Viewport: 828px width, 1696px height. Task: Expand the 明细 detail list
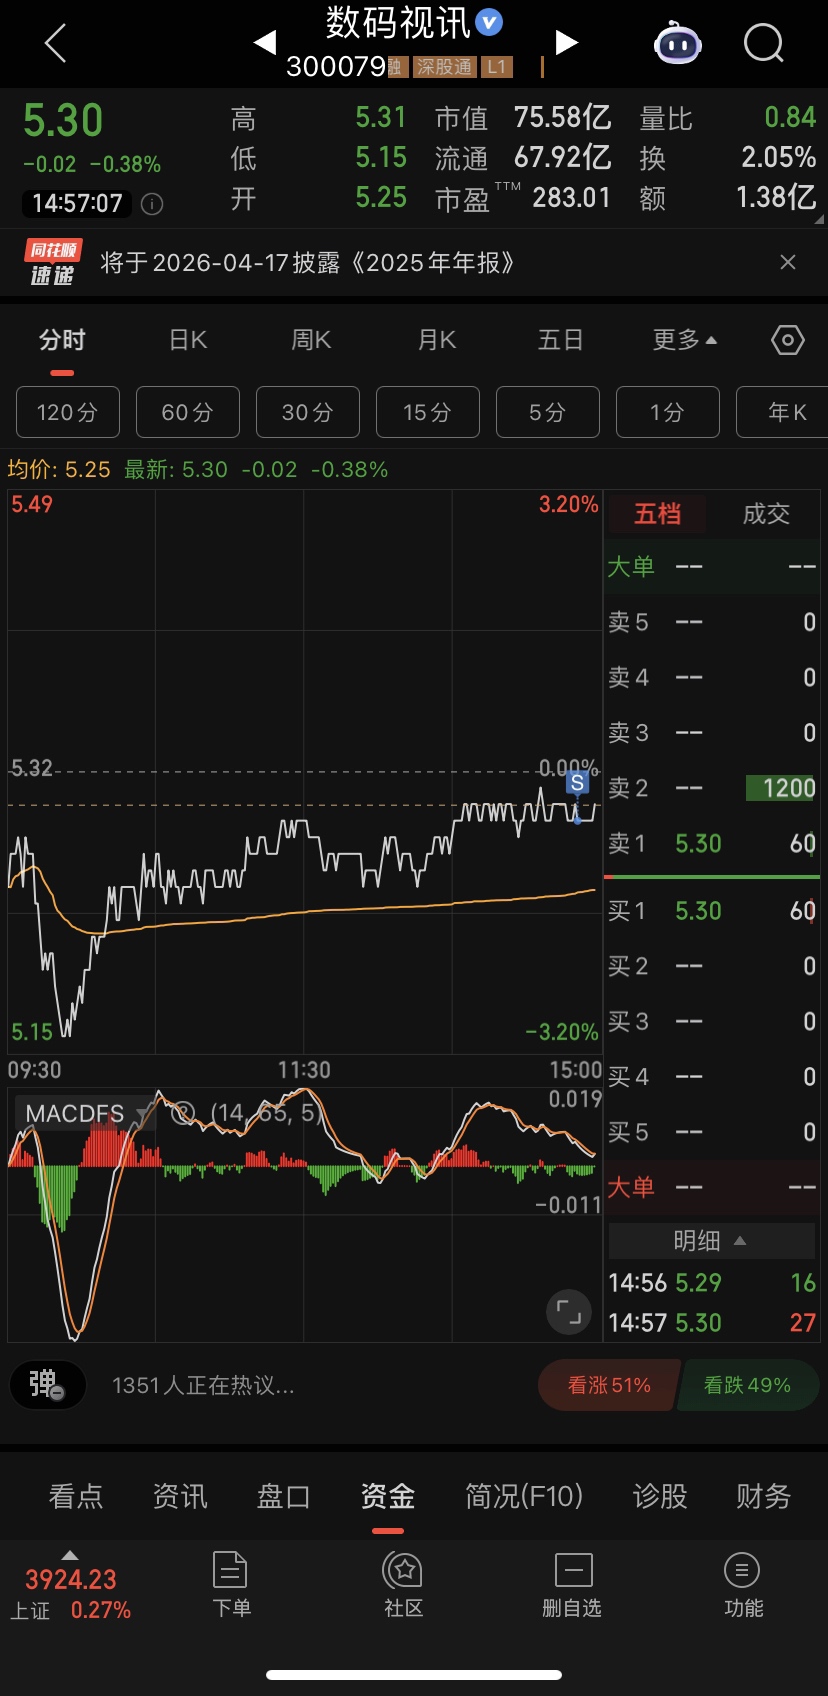[x=711, y=1241]
